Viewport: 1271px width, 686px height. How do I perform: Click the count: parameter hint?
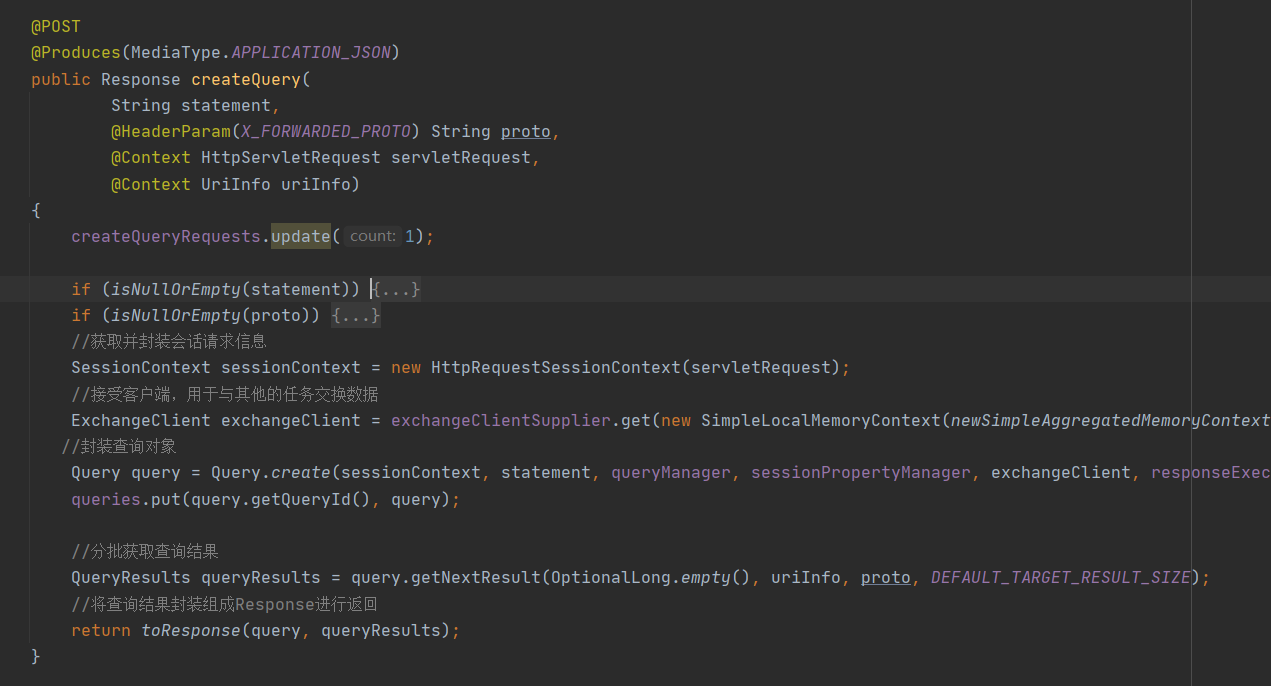tap(373, 237)
